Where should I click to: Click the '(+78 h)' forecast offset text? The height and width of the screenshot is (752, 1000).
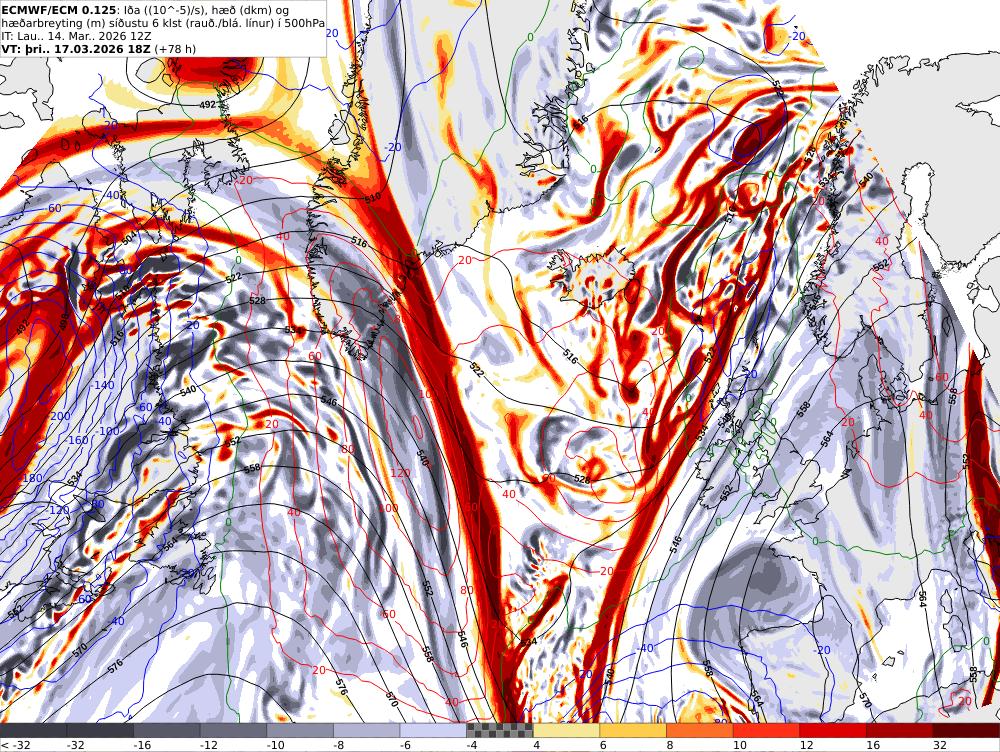(175, 48)
